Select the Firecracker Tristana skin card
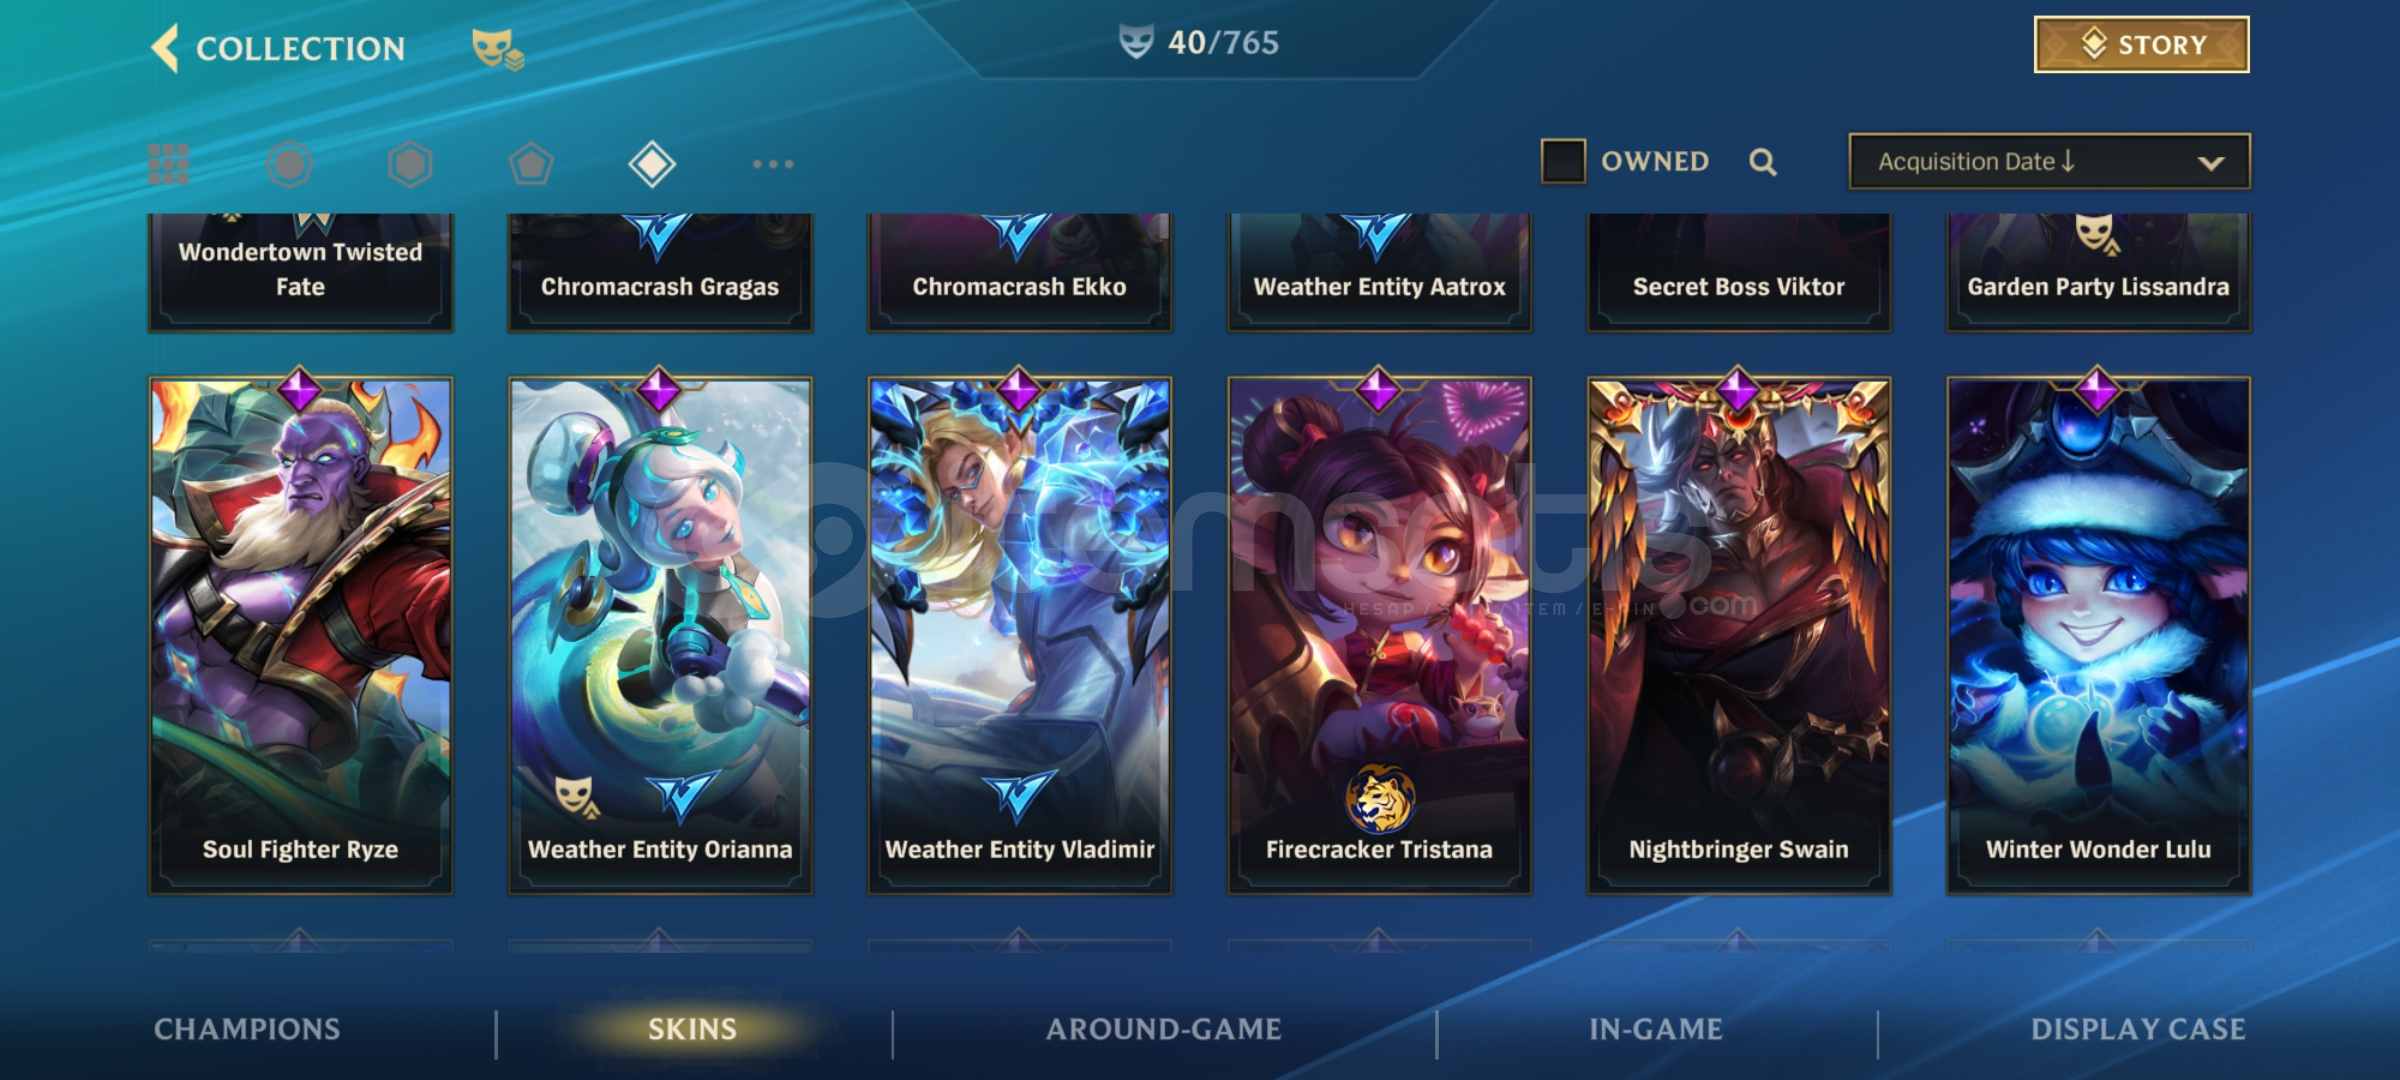Image resolution: width=2400 pixels, height=1080 pixels. (1379, 633)
